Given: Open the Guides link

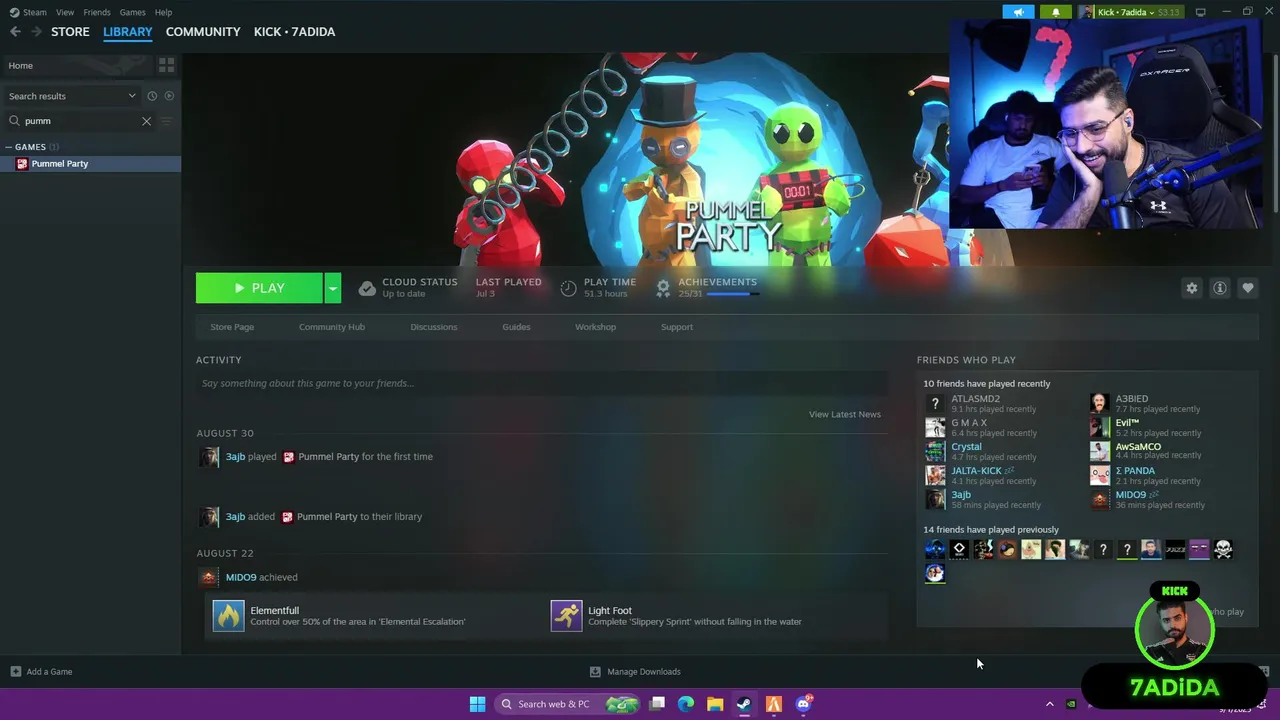Looking at the screenshot, I should [516, 327].
